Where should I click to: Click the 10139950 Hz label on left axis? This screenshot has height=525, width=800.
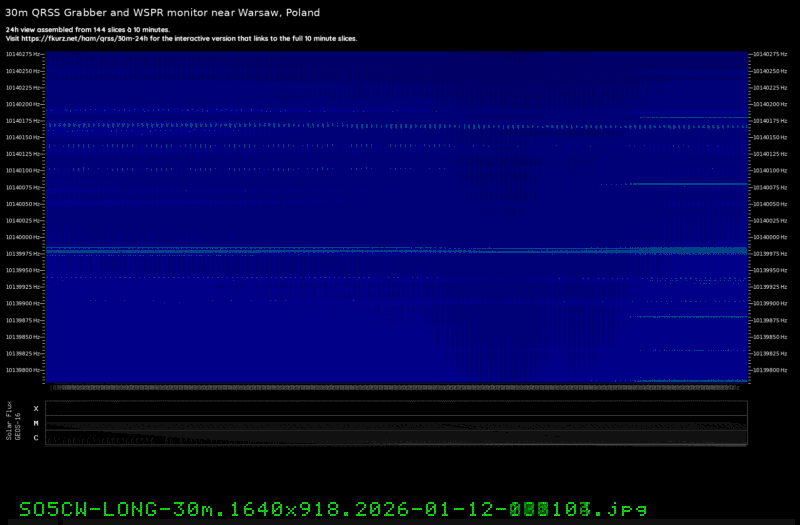coord(23,270)
